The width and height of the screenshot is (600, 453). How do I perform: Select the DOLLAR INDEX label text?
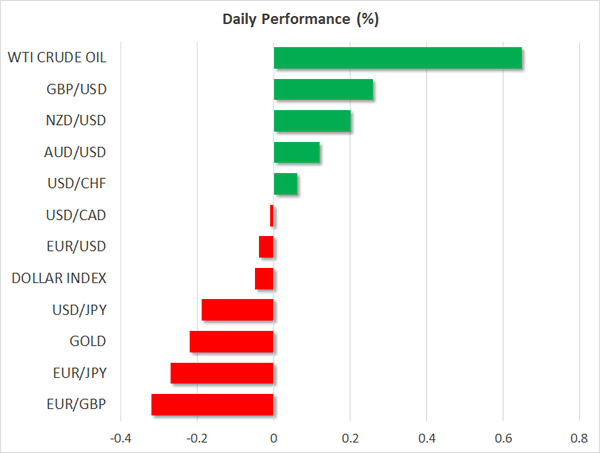(59, 278)
